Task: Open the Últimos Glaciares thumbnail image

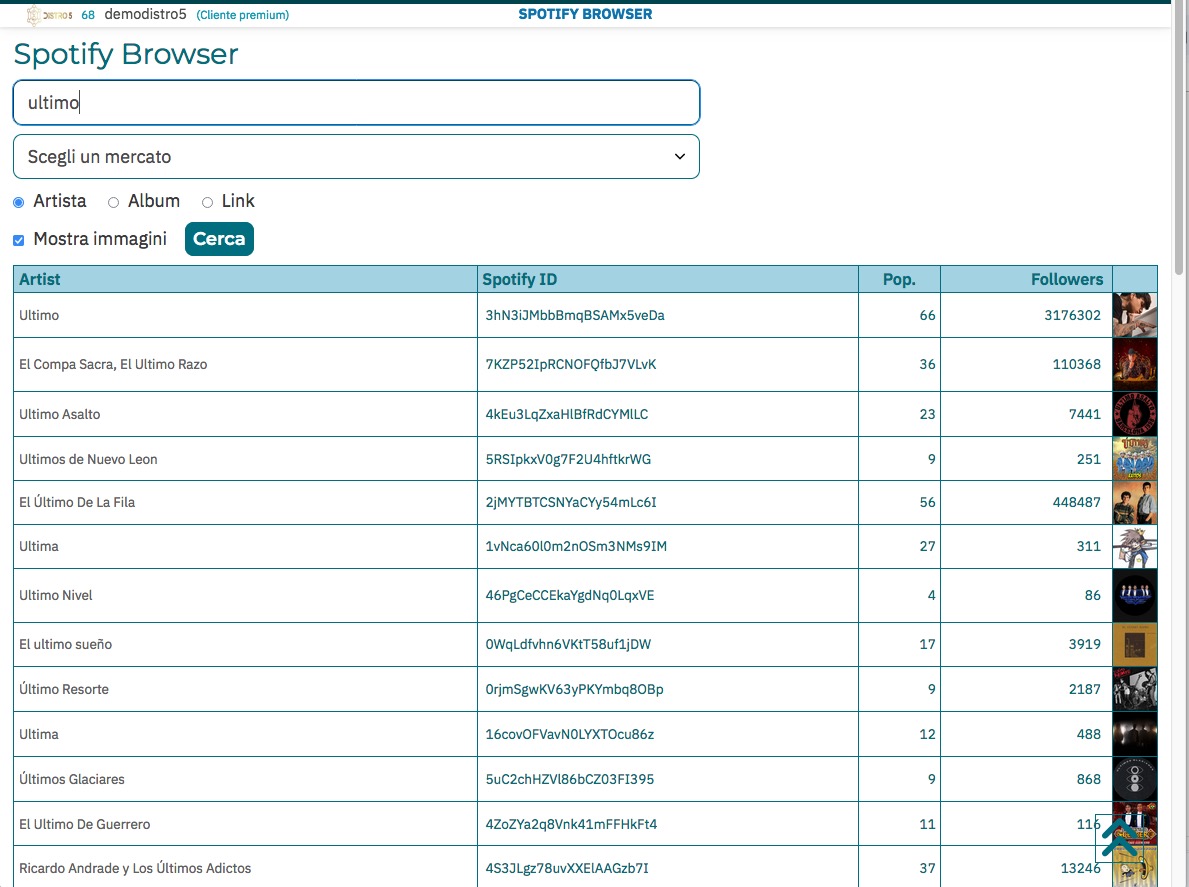Action: pos(1134,779)
